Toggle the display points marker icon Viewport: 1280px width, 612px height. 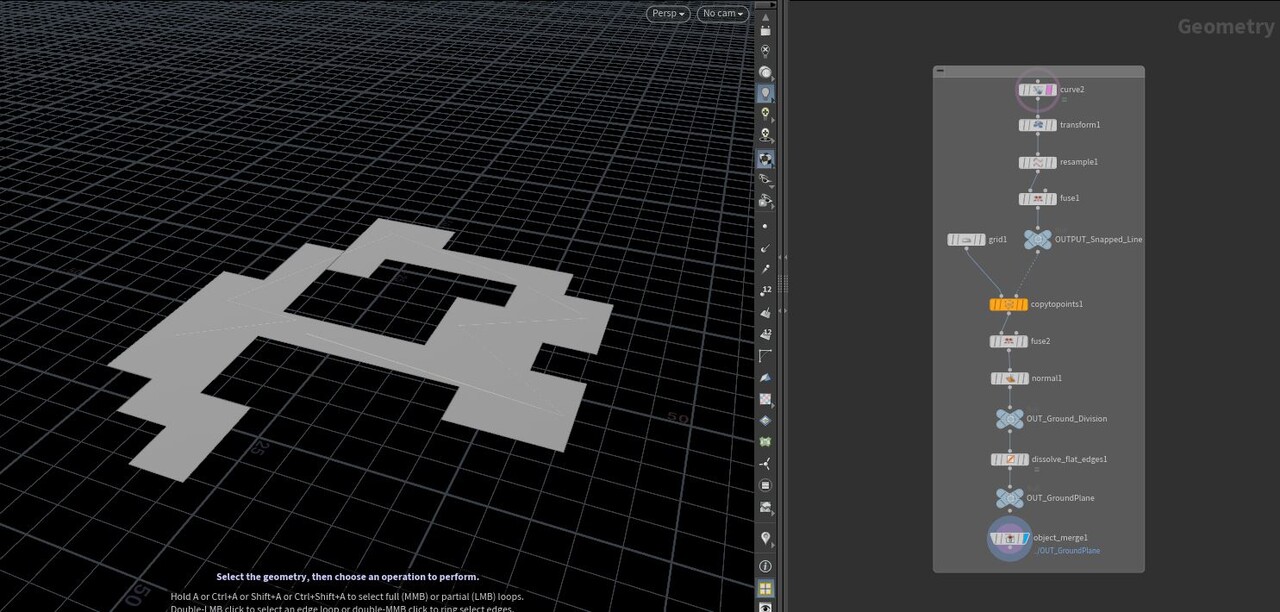pyautogui.click(x=765, y=226)
